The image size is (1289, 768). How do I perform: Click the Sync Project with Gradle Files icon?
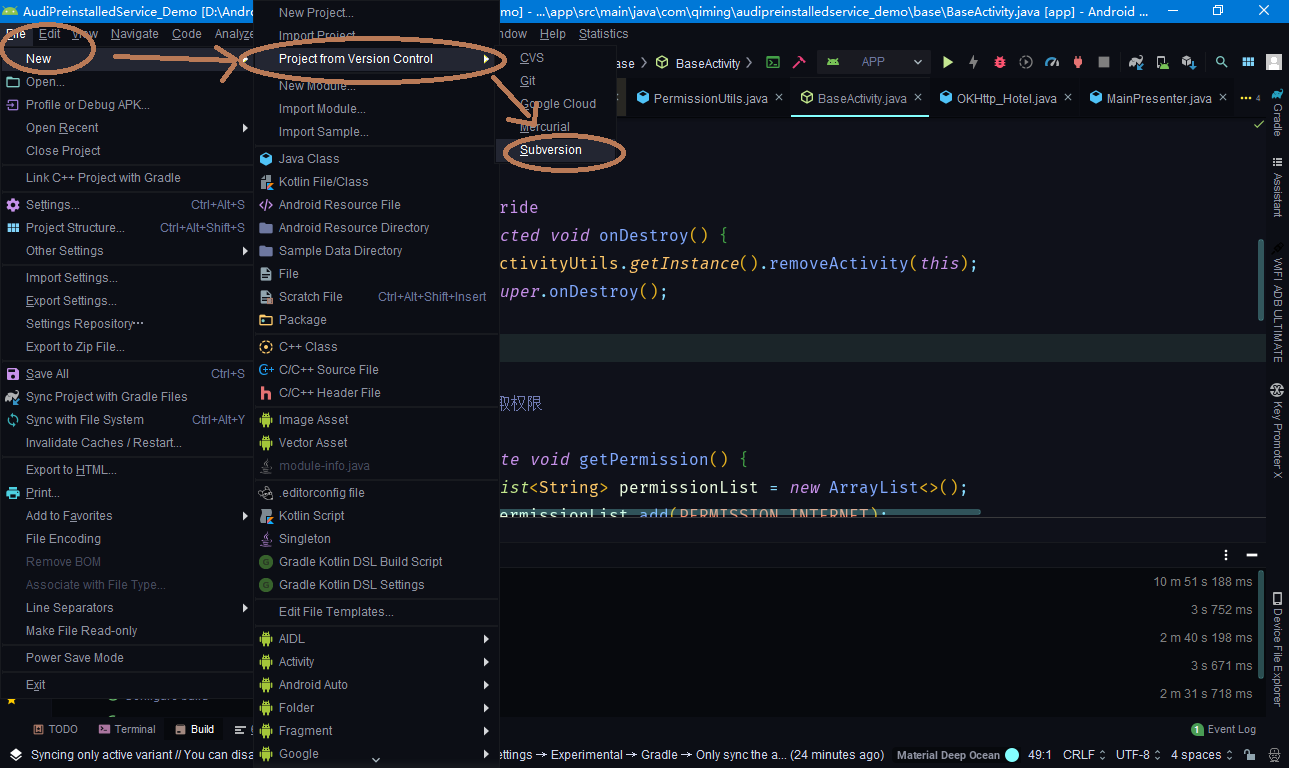[1135, 61]
